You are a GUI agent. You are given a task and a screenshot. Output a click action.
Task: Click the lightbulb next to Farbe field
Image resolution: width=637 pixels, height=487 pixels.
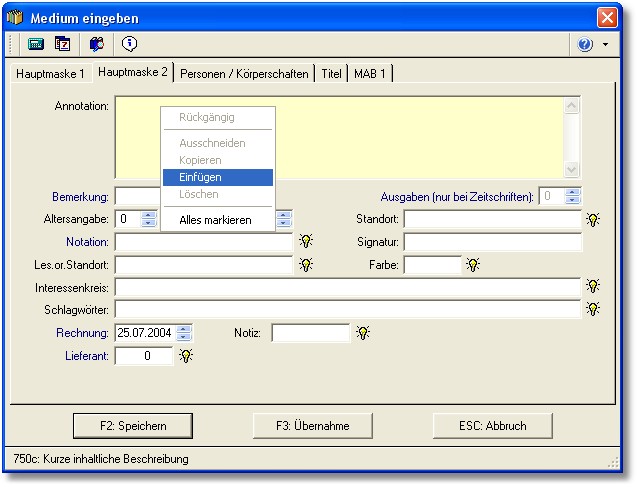[x=473, y=265]
